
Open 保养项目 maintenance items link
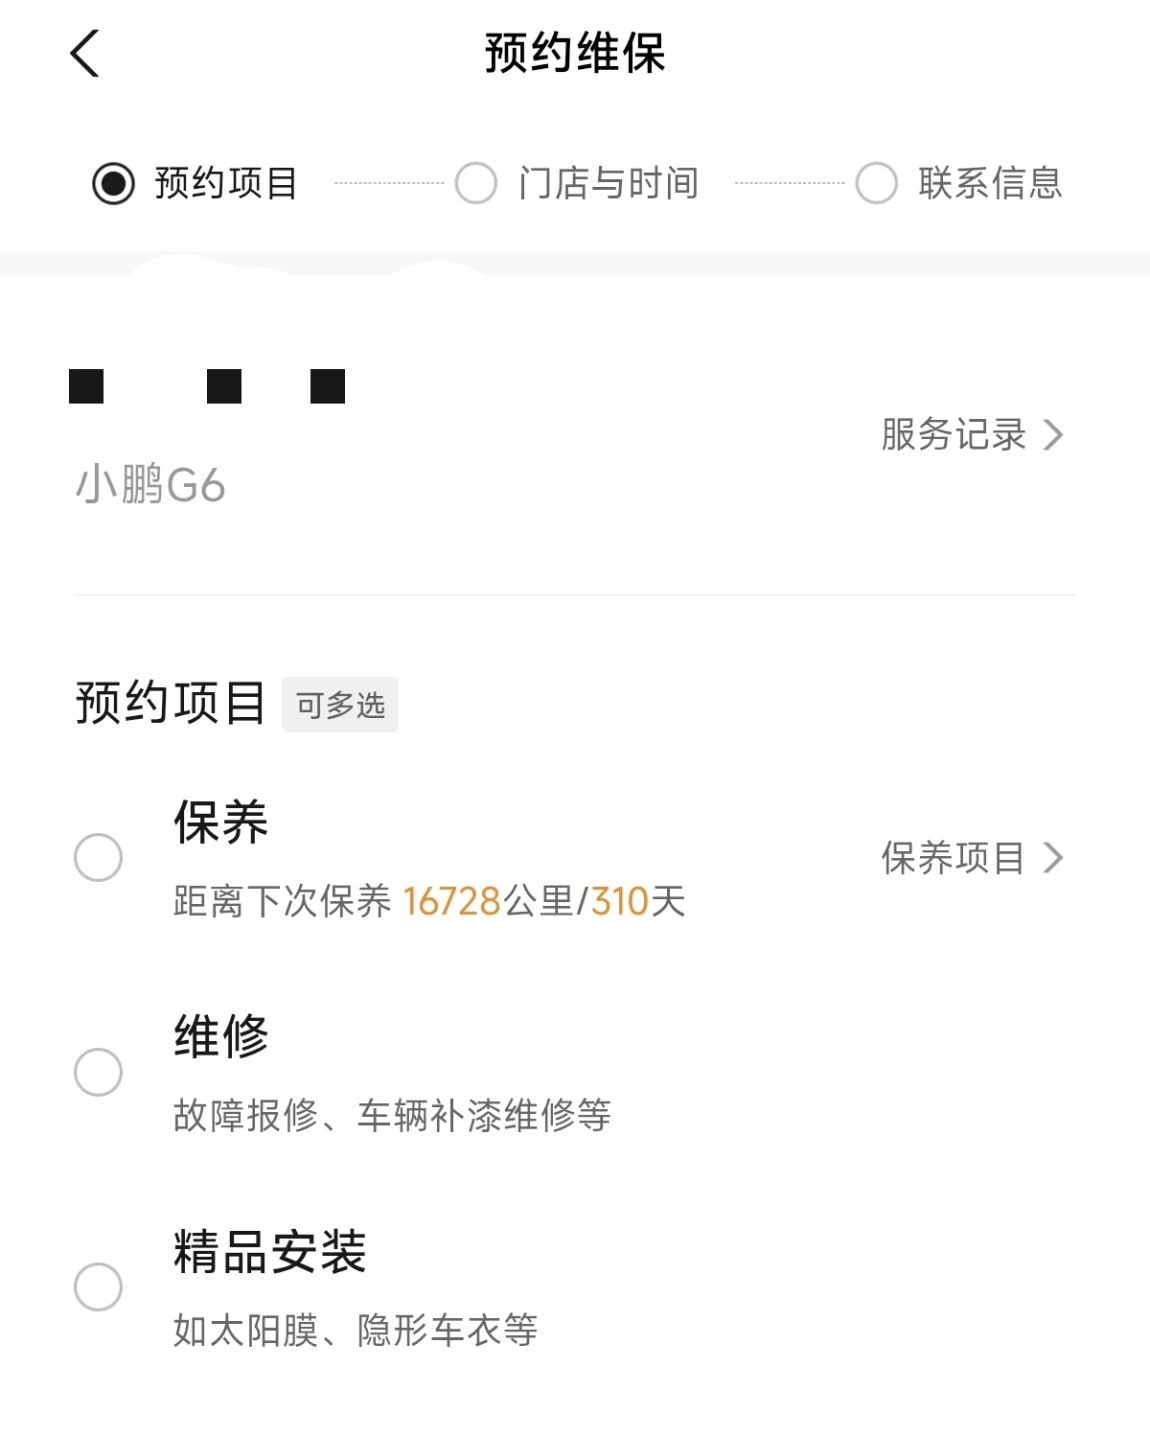(x=971, y=858)
